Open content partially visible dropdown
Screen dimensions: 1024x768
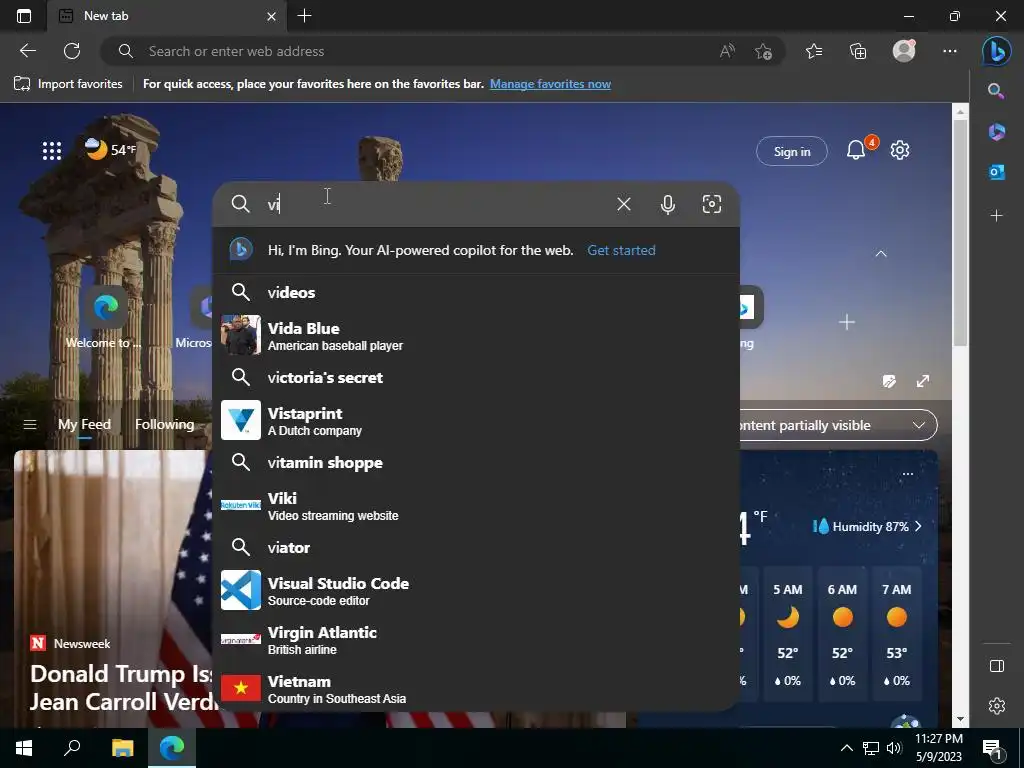838,425
